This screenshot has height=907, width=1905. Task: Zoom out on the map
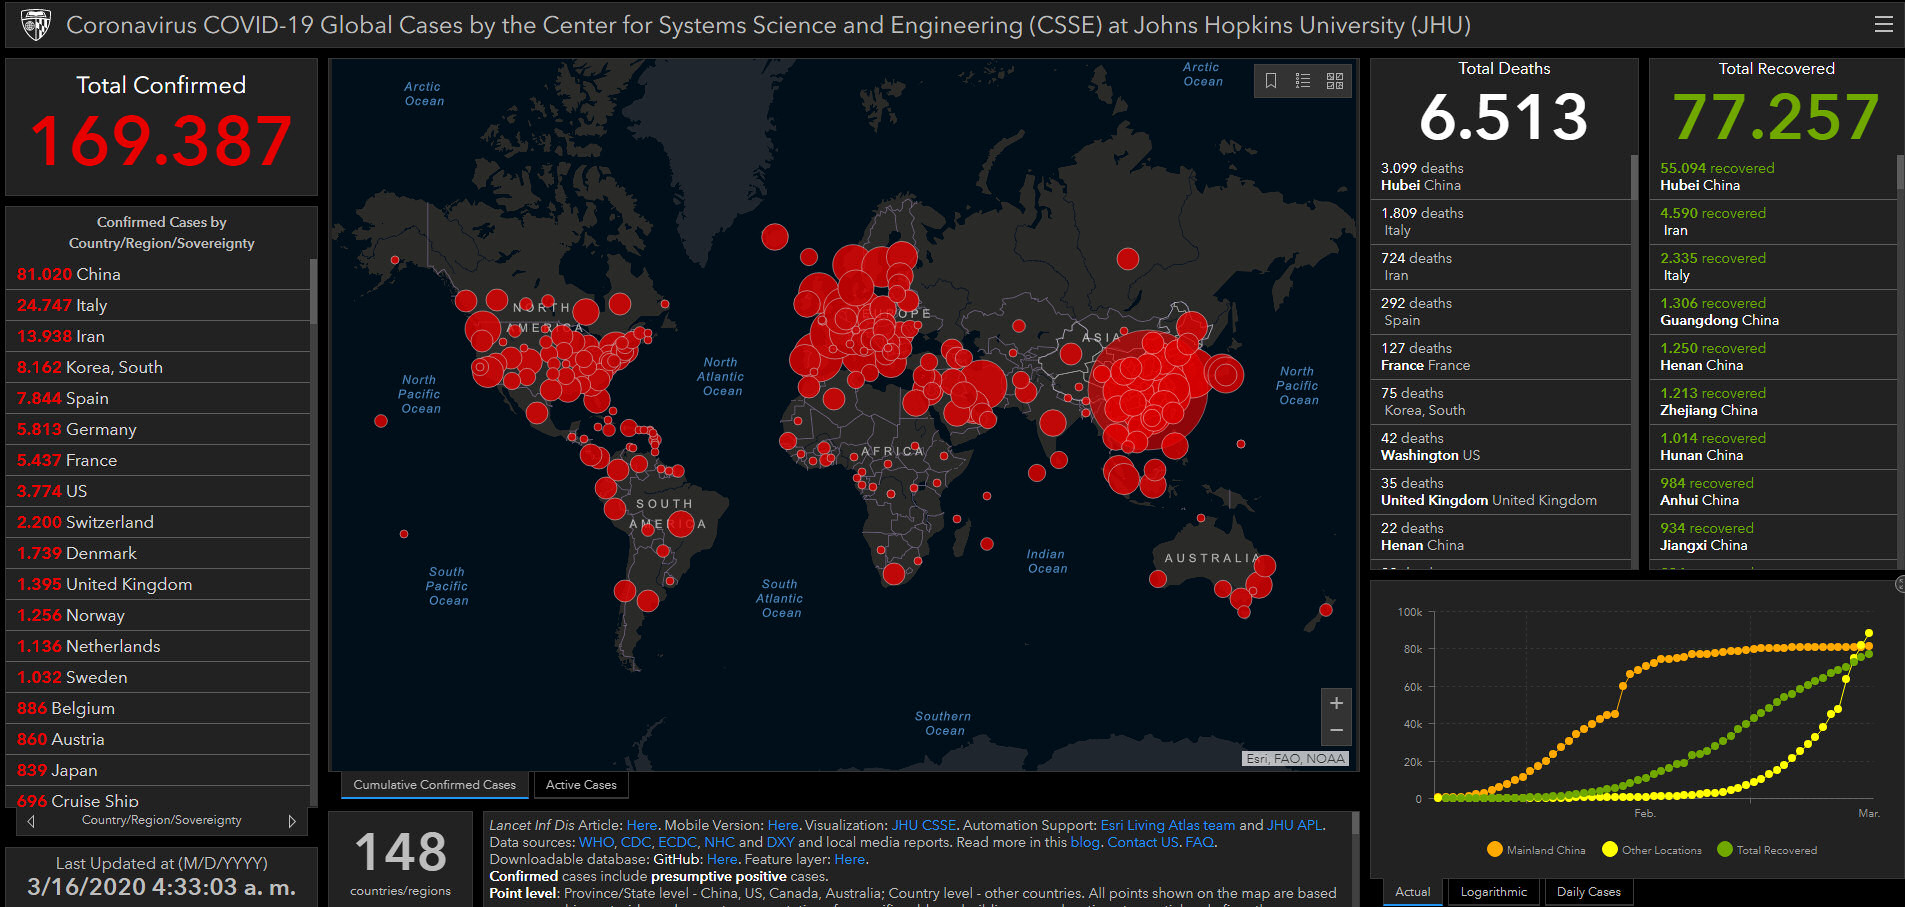[1336, 731]
